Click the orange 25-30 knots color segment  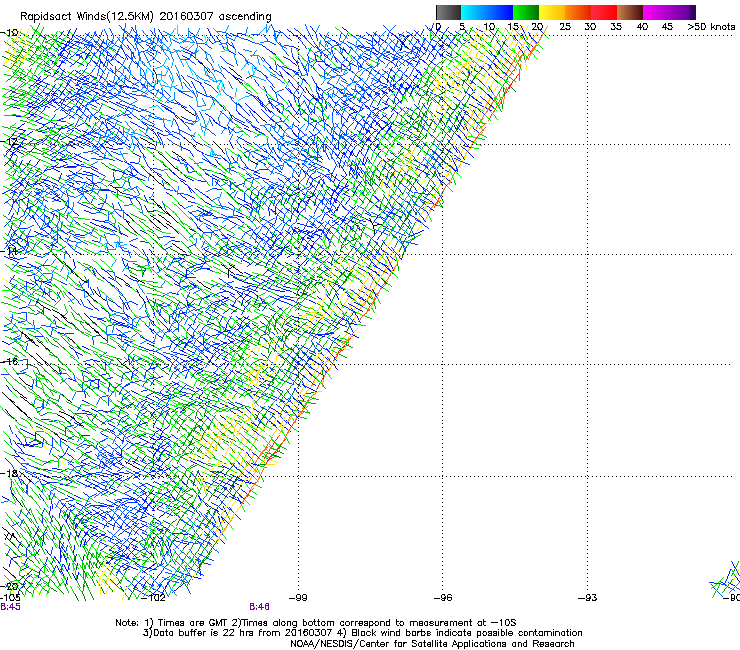coord(578,12)
